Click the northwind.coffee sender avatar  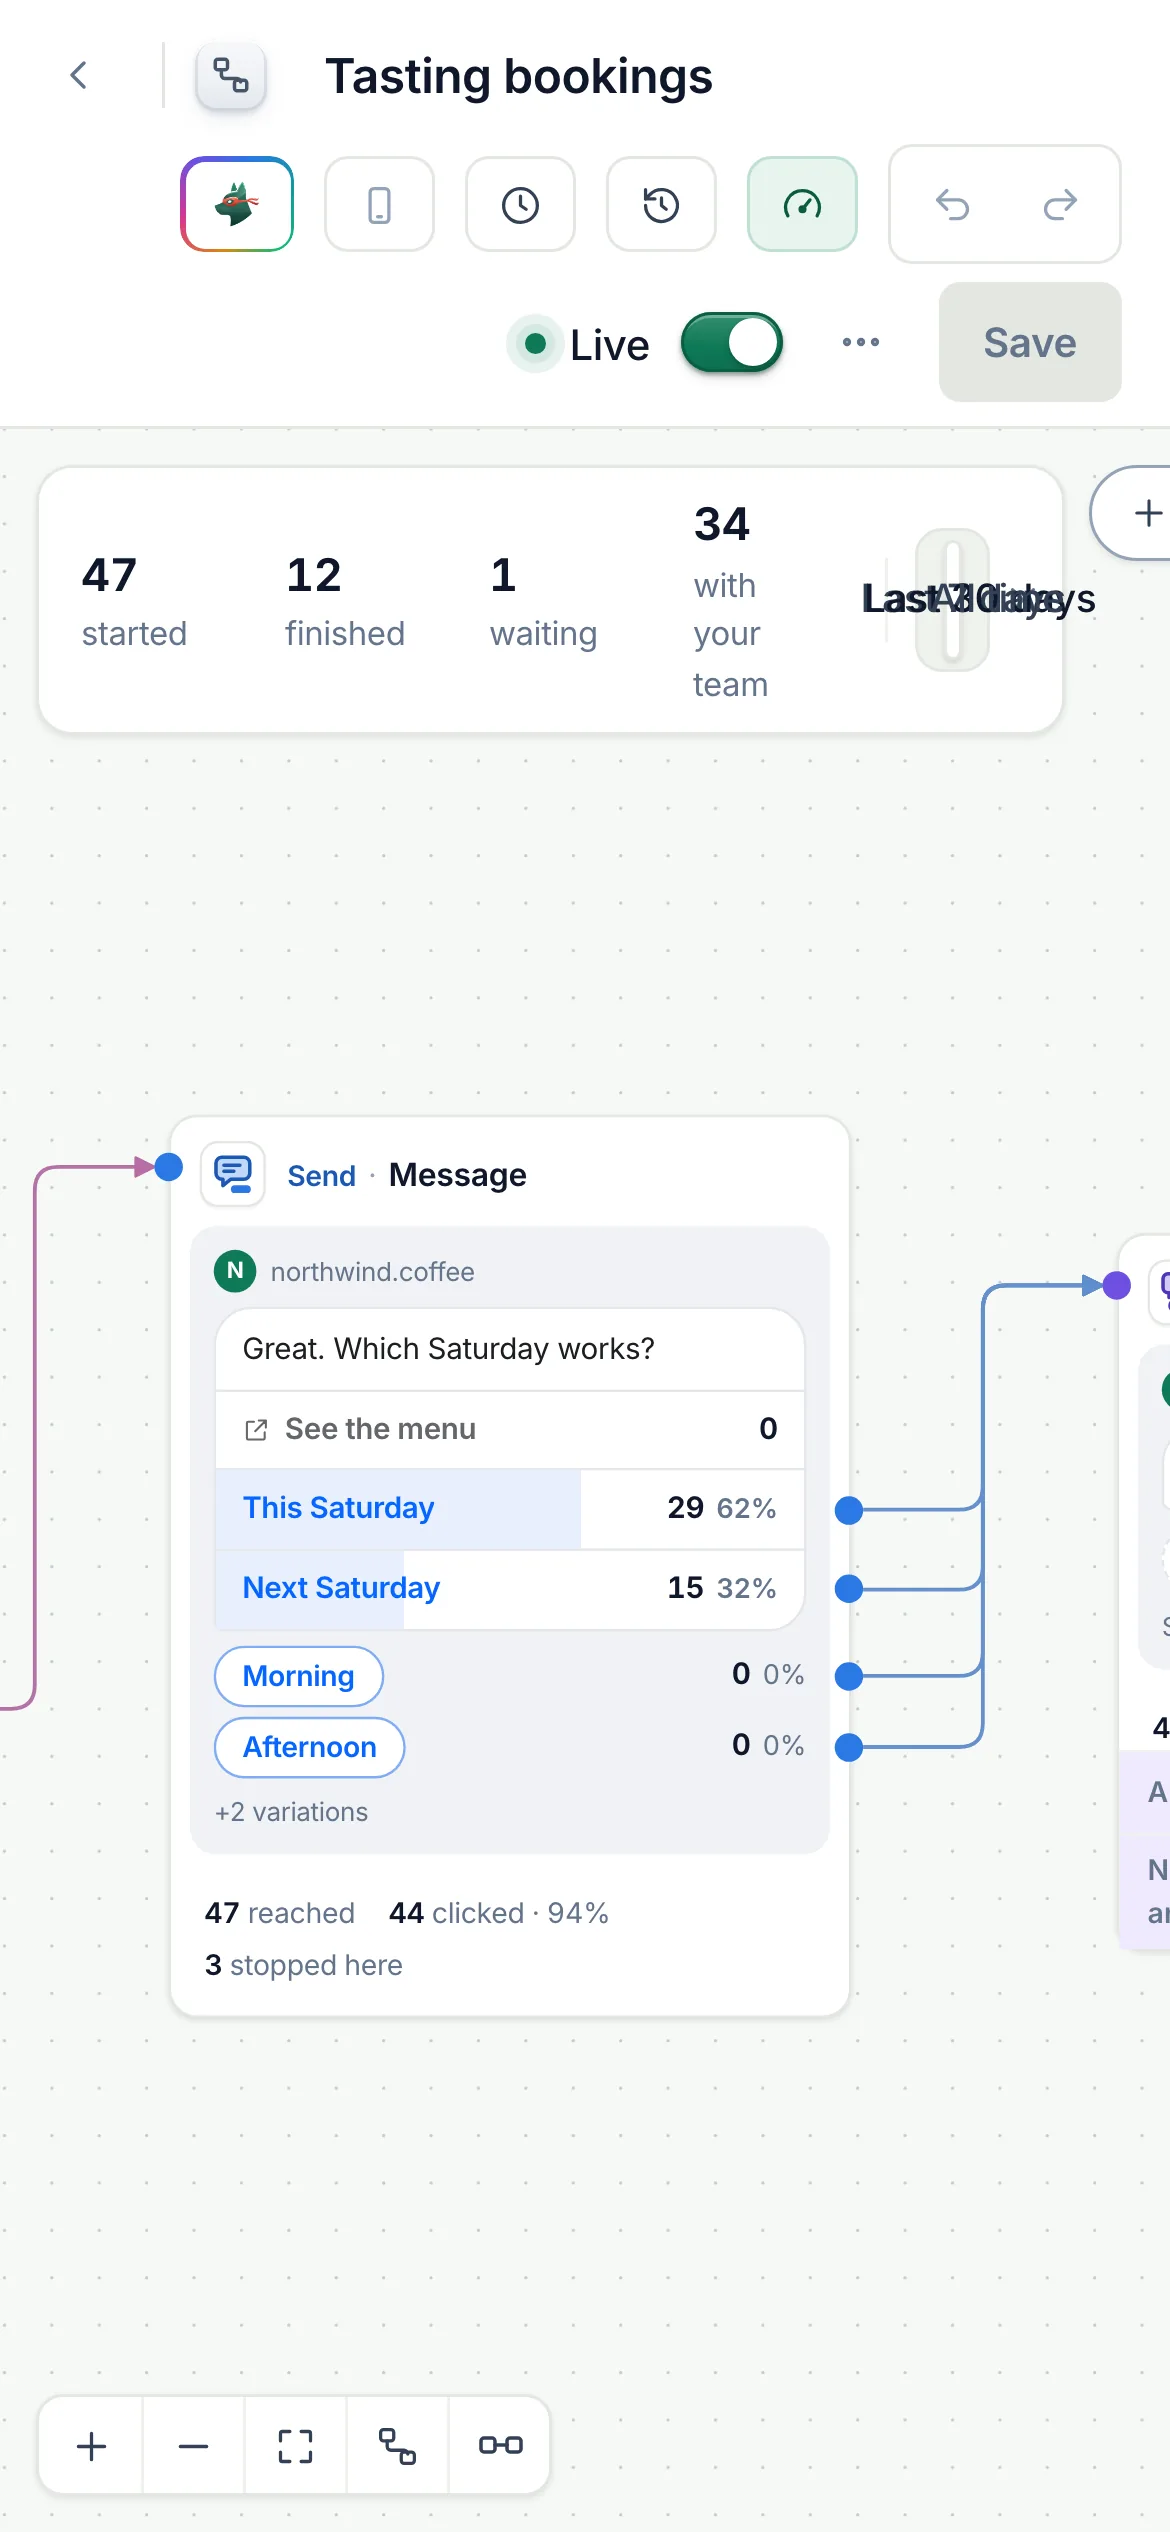tap(235, 1271)
